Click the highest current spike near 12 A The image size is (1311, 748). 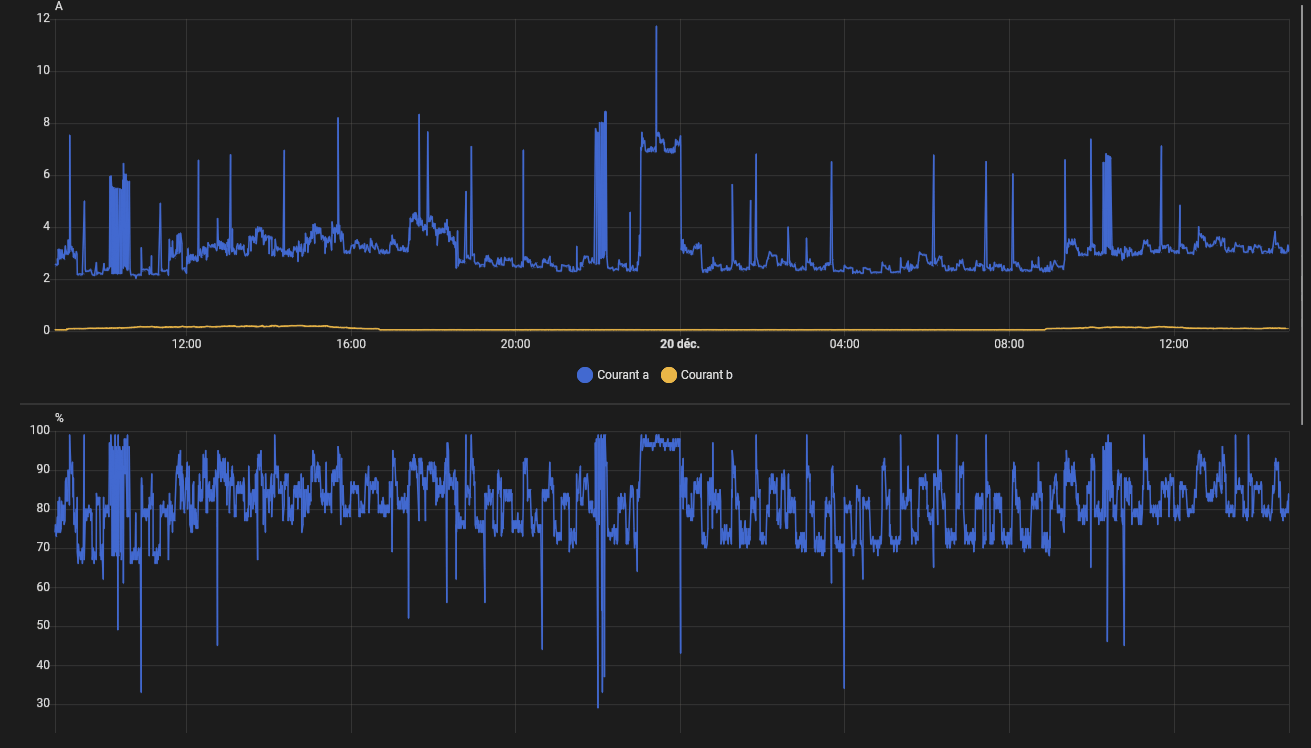(x=656, y=28)
